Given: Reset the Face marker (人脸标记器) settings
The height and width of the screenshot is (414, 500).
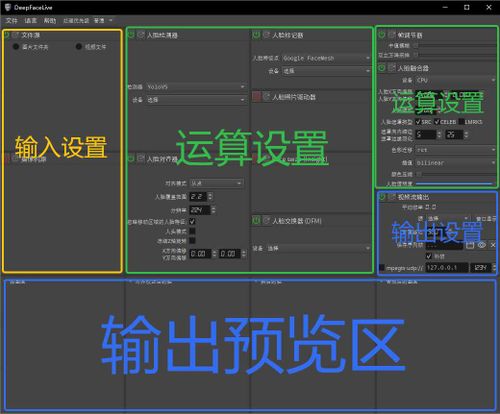Looking at the screenshot, I should pyautogui.click(x=266, y=35).
